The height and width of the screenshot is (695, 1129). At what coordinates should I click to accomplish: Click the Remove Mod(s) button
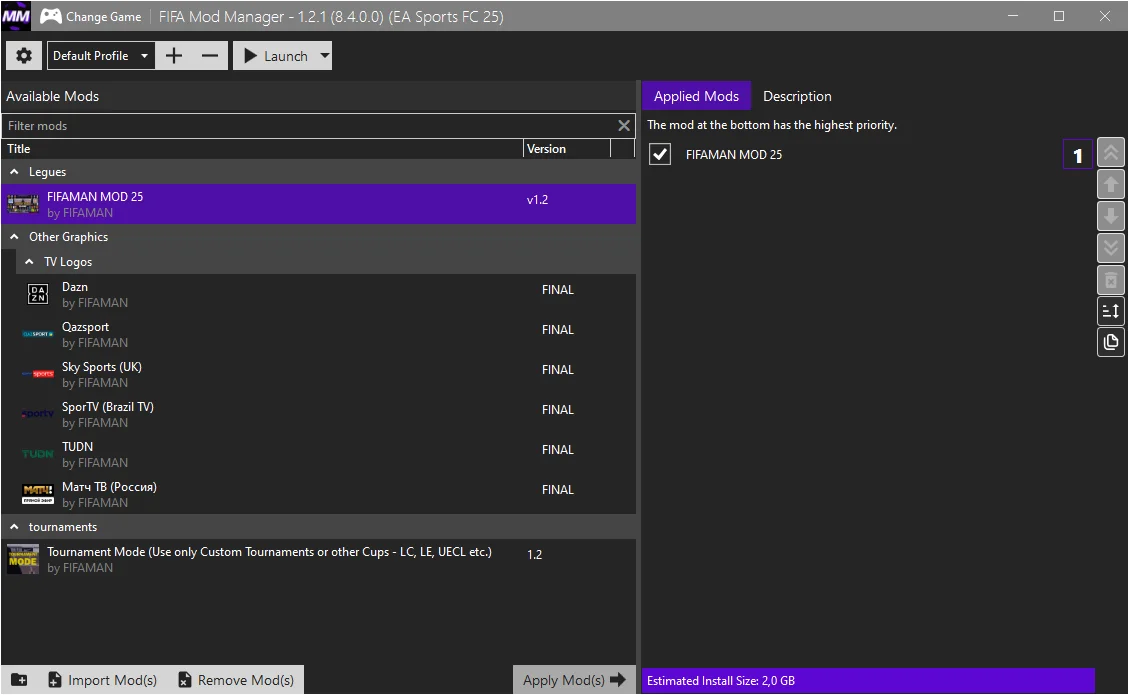(x=236, y=680)
